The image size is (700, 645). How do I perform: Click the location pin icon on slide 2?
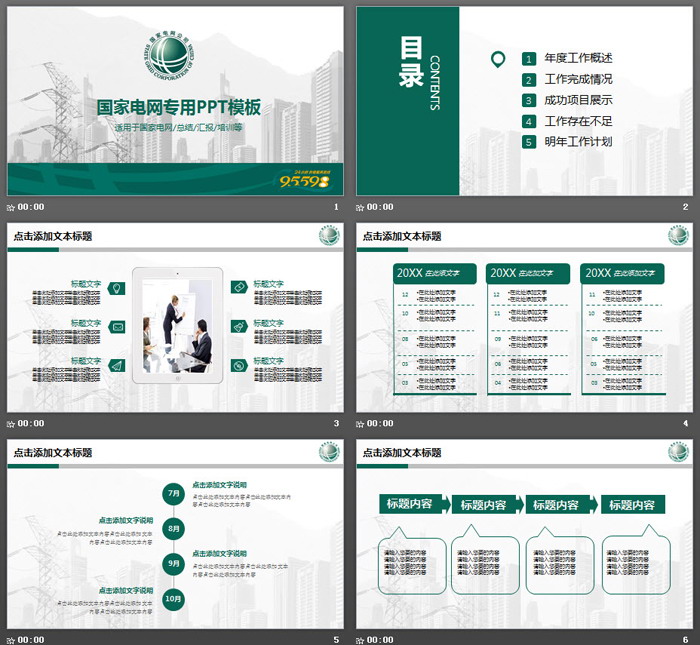[497, 60]
